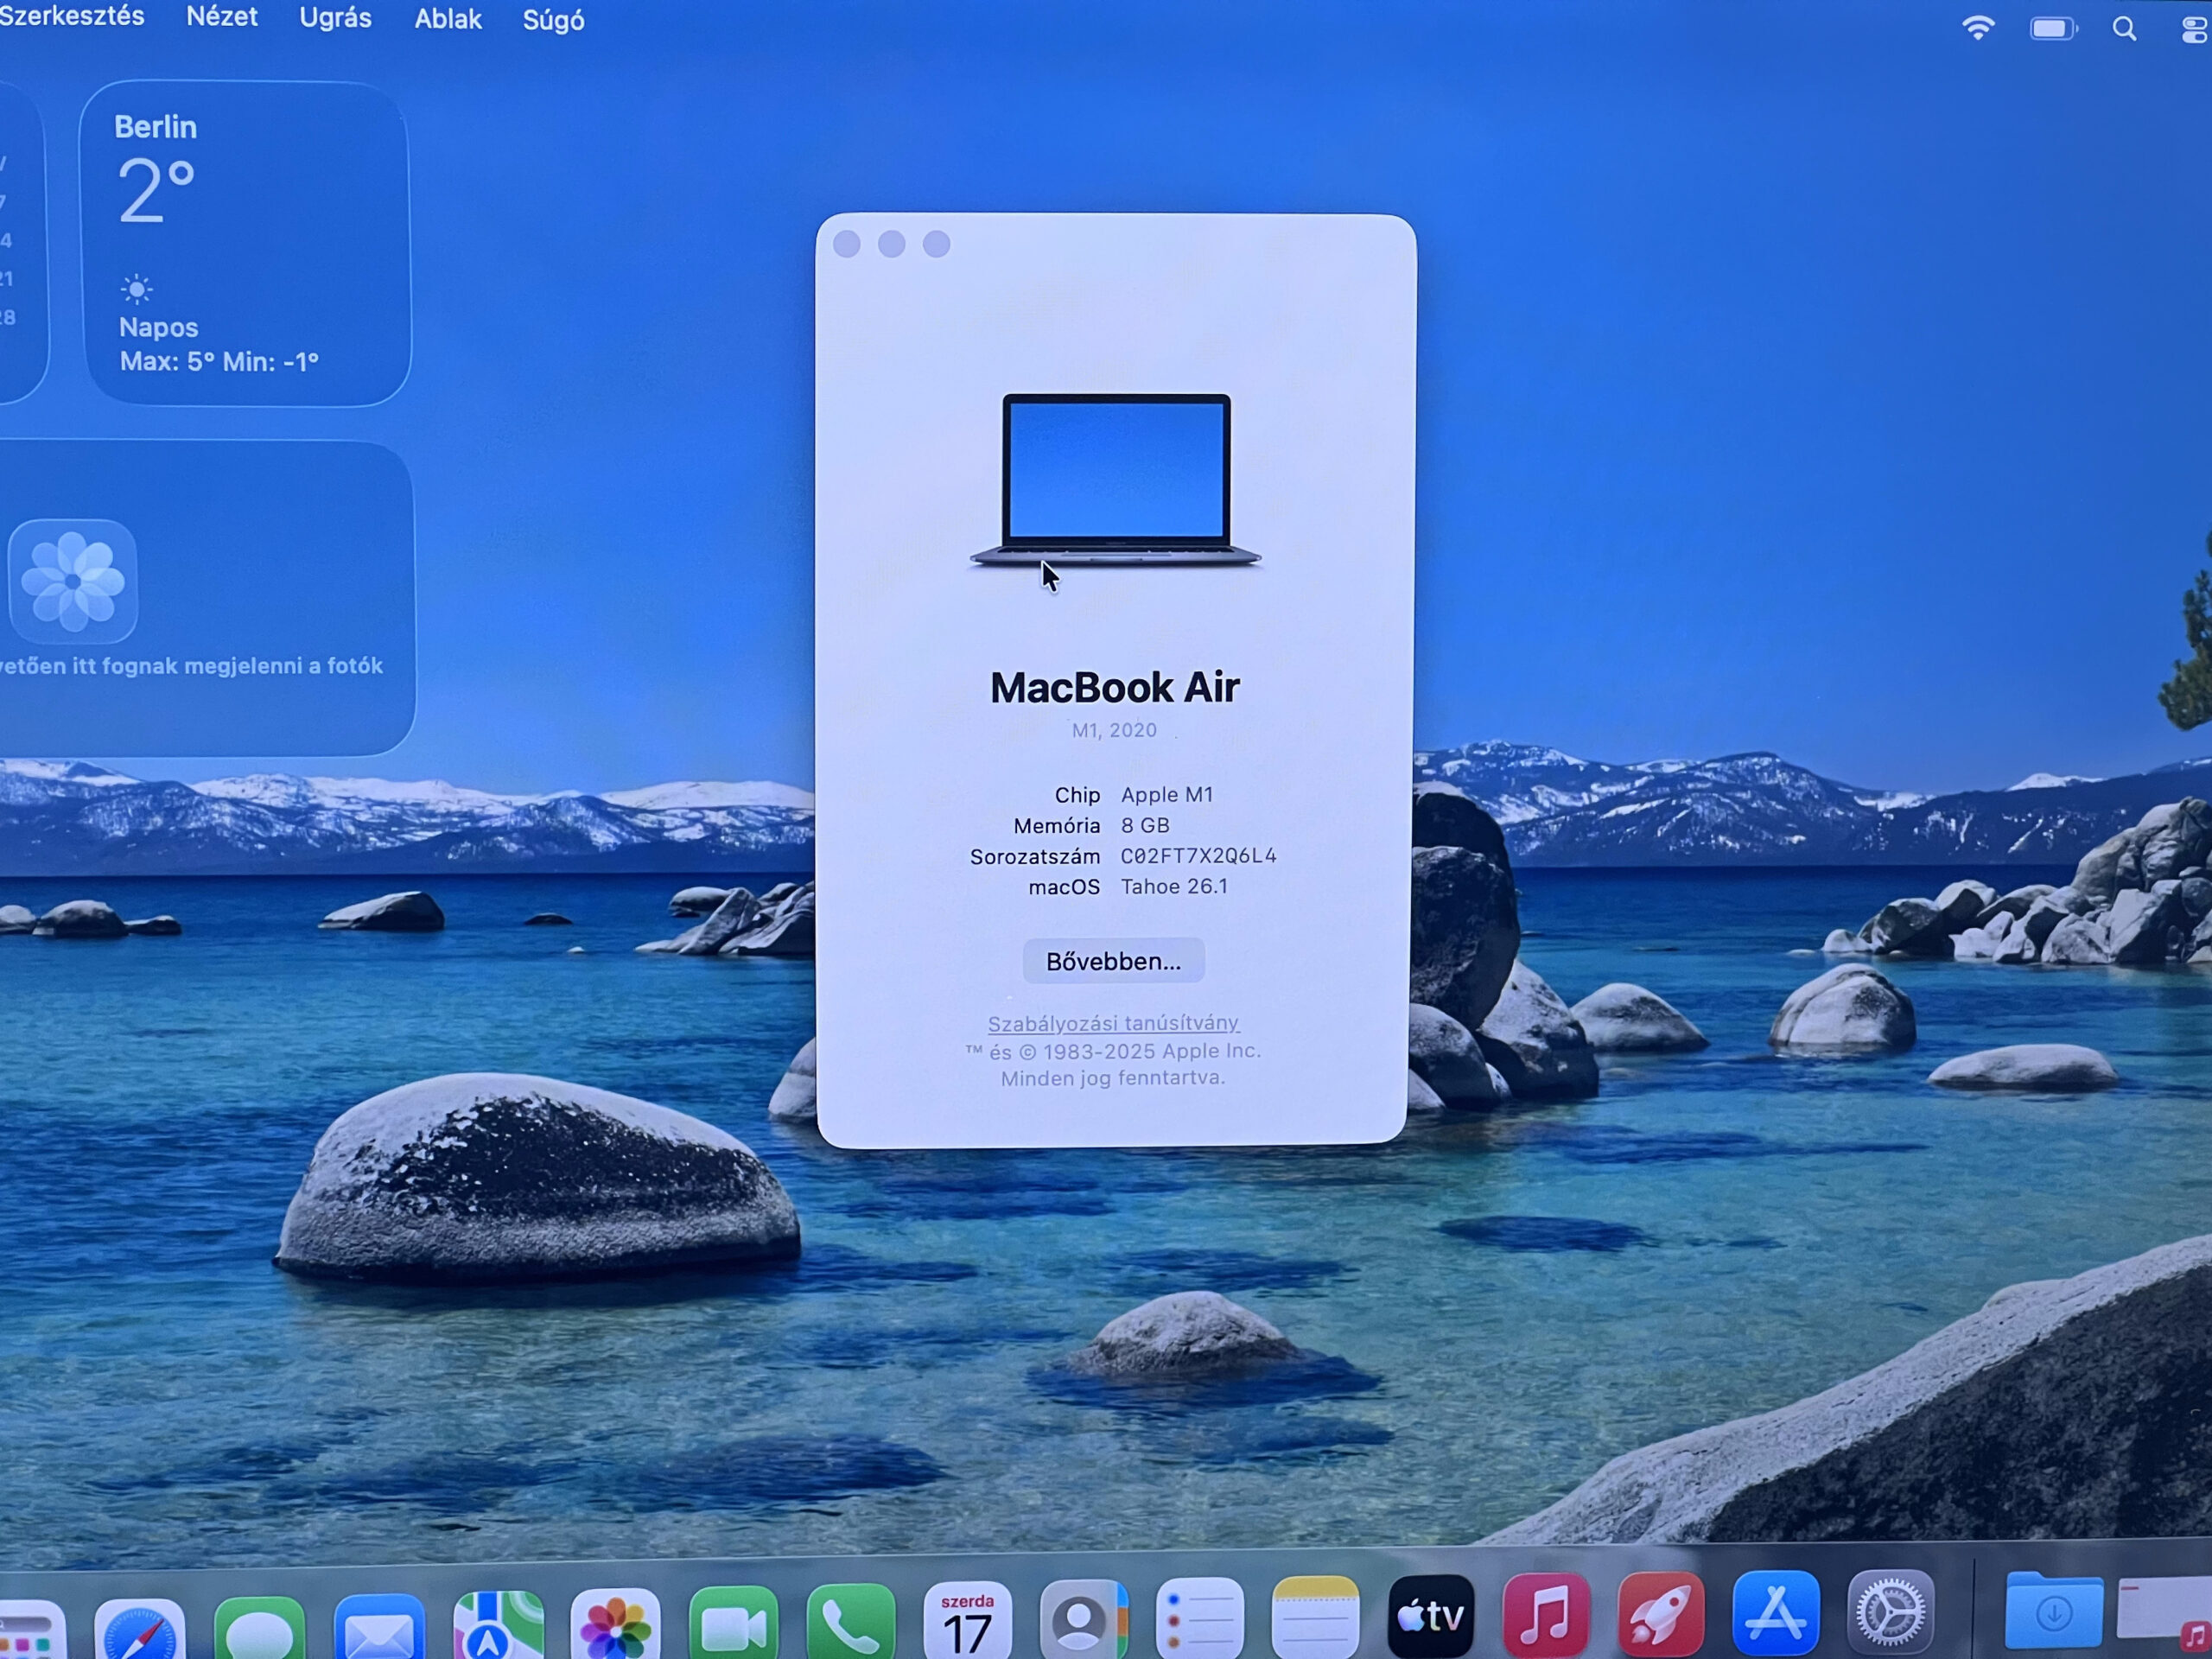Check Wi-Fi status in the menu bar
Screen dimensions: 2212x1659
click(x=1979, y=27)
